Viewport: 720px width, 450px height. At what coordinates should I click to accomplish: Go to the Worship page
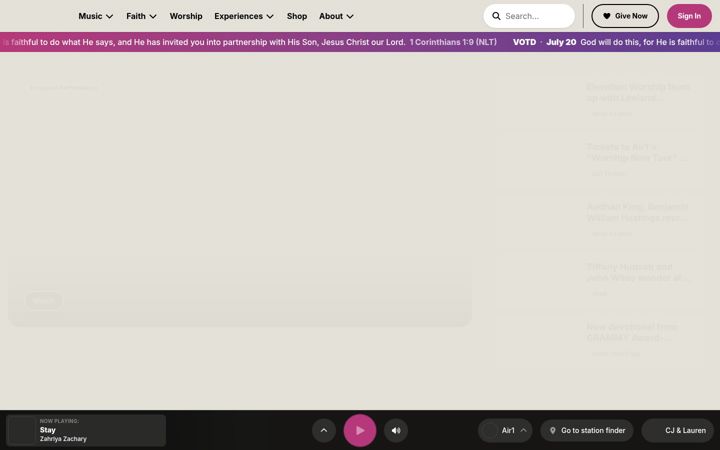coord(186,16)
